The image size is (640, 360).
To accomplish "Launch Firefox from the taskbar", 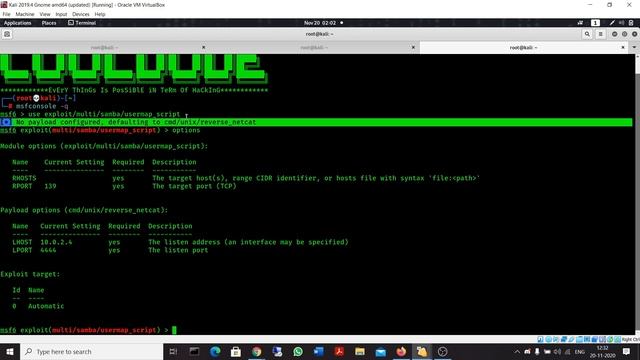I will click(x=401, y=351).
